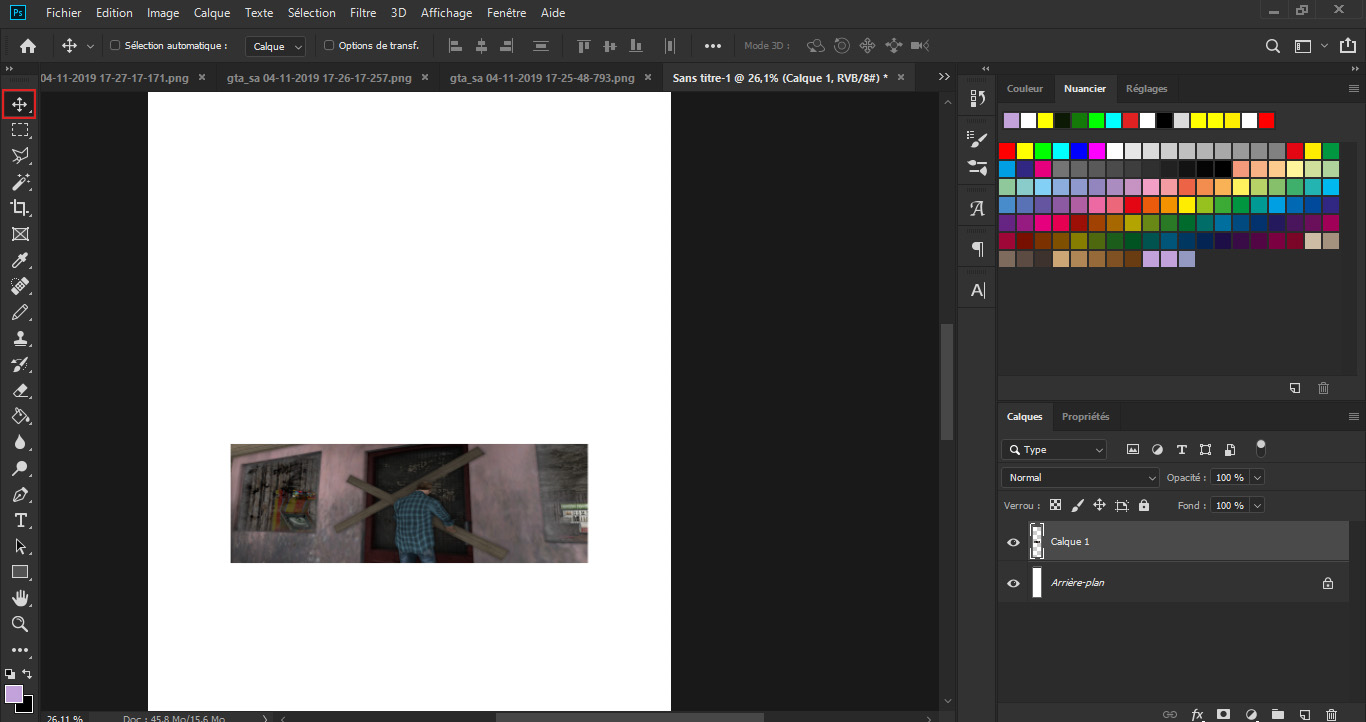Select the Rectangle shape tool
The width and height of the screenshot is (1366, 722).
pos(19,572)
